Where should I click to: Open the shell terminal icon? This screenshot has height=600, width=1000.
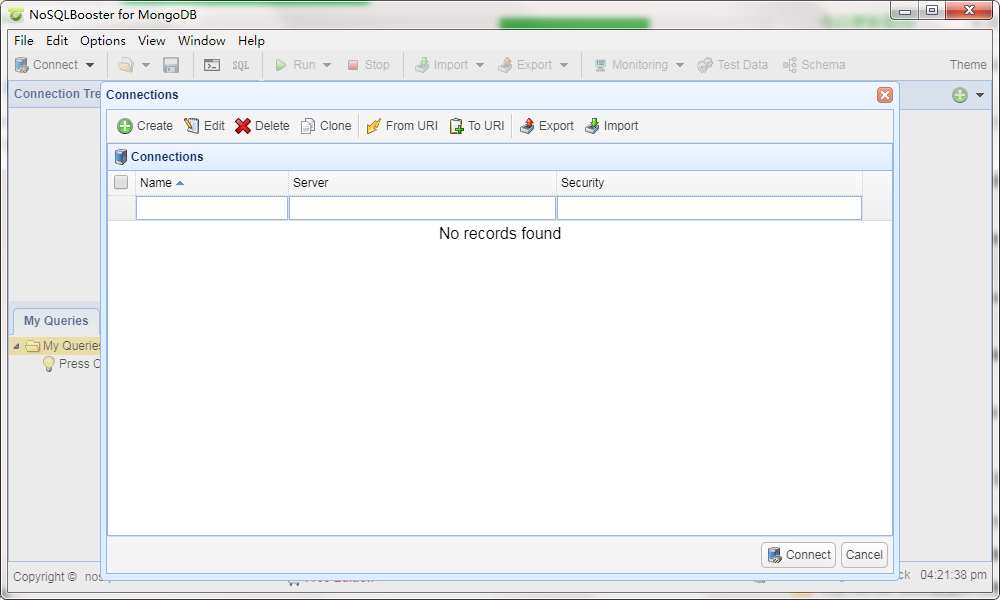click(x=212, y=64)
